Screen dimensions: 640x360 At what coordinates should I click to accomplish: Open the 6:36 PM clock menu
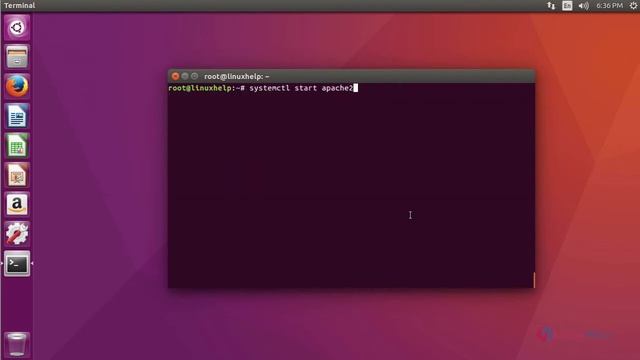tap(609, 5)
